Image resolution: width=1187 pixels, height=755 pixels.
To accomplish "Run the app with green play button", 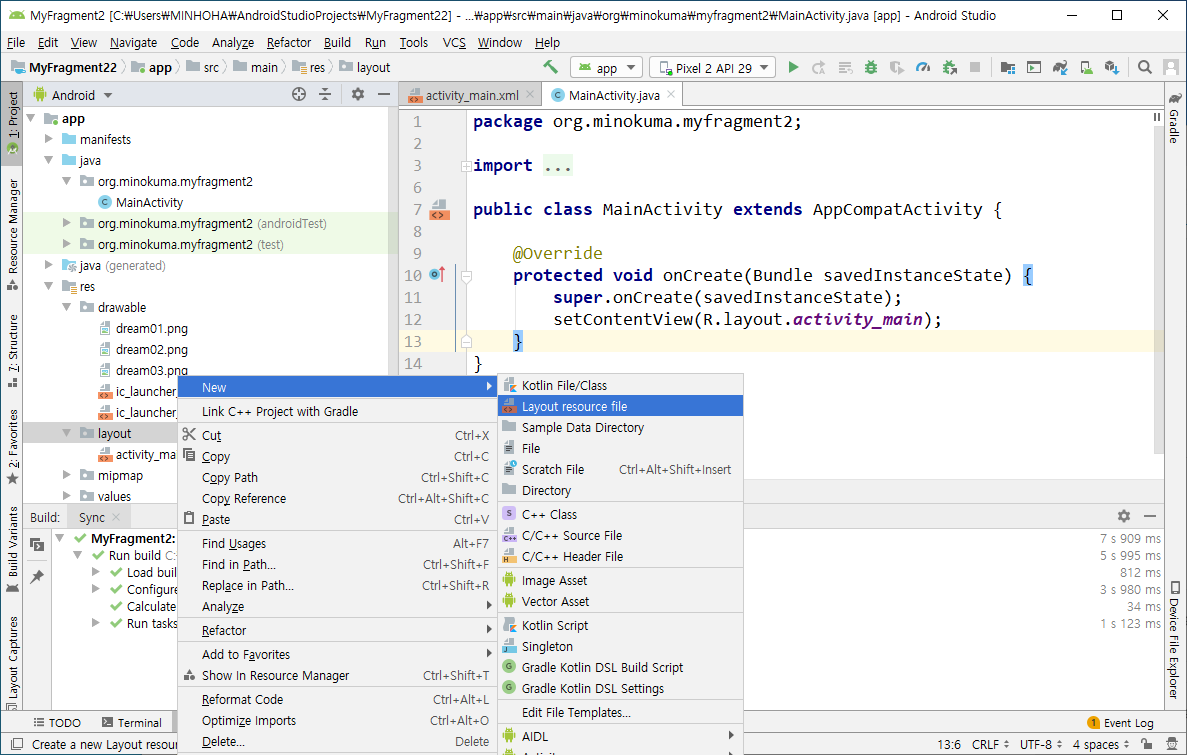I will tap(793, 67).
